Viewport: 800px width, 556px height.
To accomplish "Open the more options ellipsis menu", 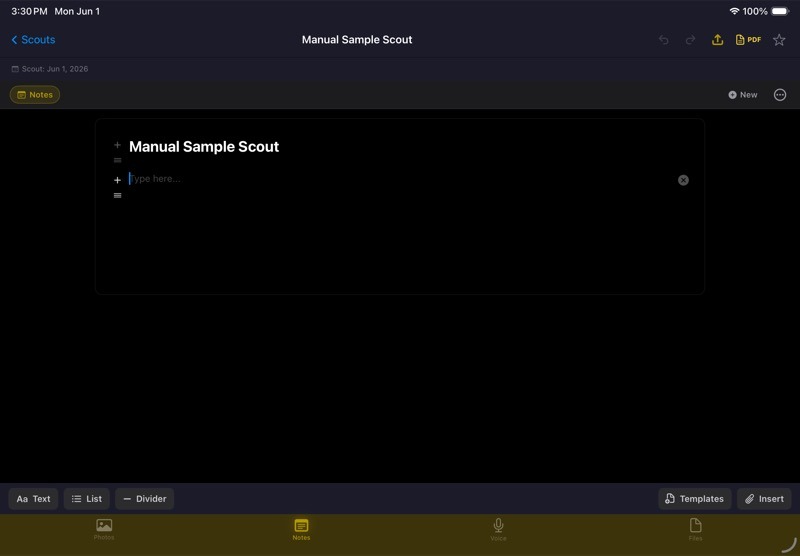I will click(780, 95).
